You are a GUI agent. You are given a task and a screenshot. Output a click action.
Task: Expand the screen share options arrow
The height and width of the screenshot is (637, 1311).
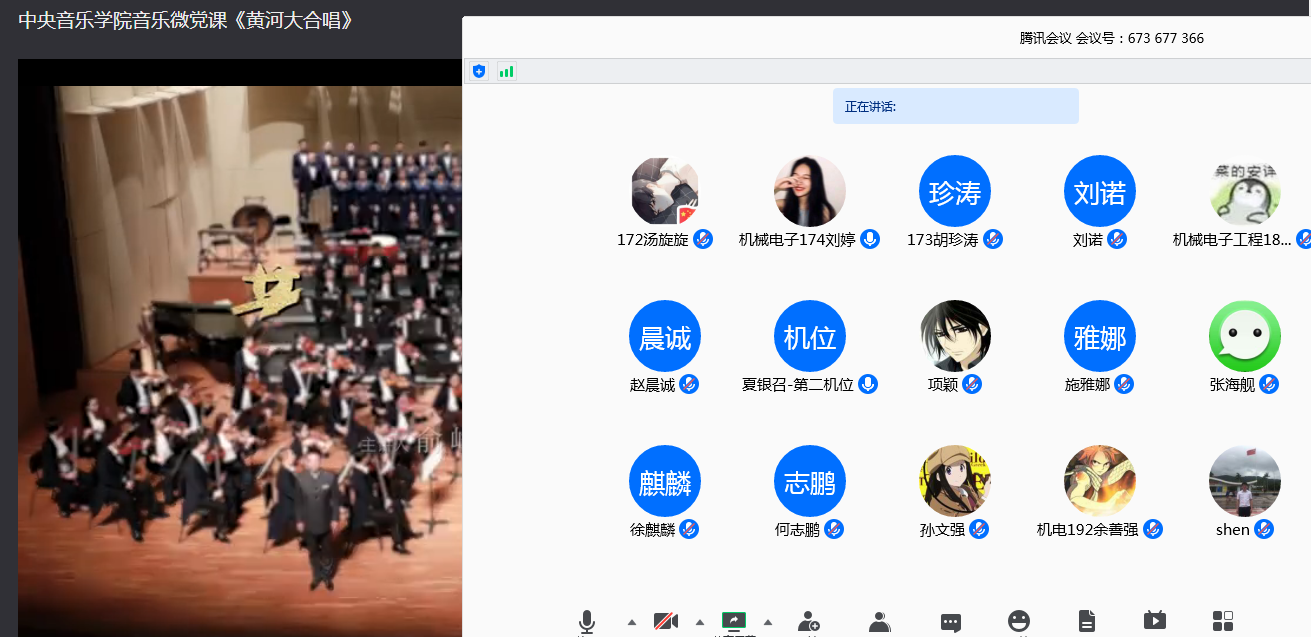(x=768, y=623)
